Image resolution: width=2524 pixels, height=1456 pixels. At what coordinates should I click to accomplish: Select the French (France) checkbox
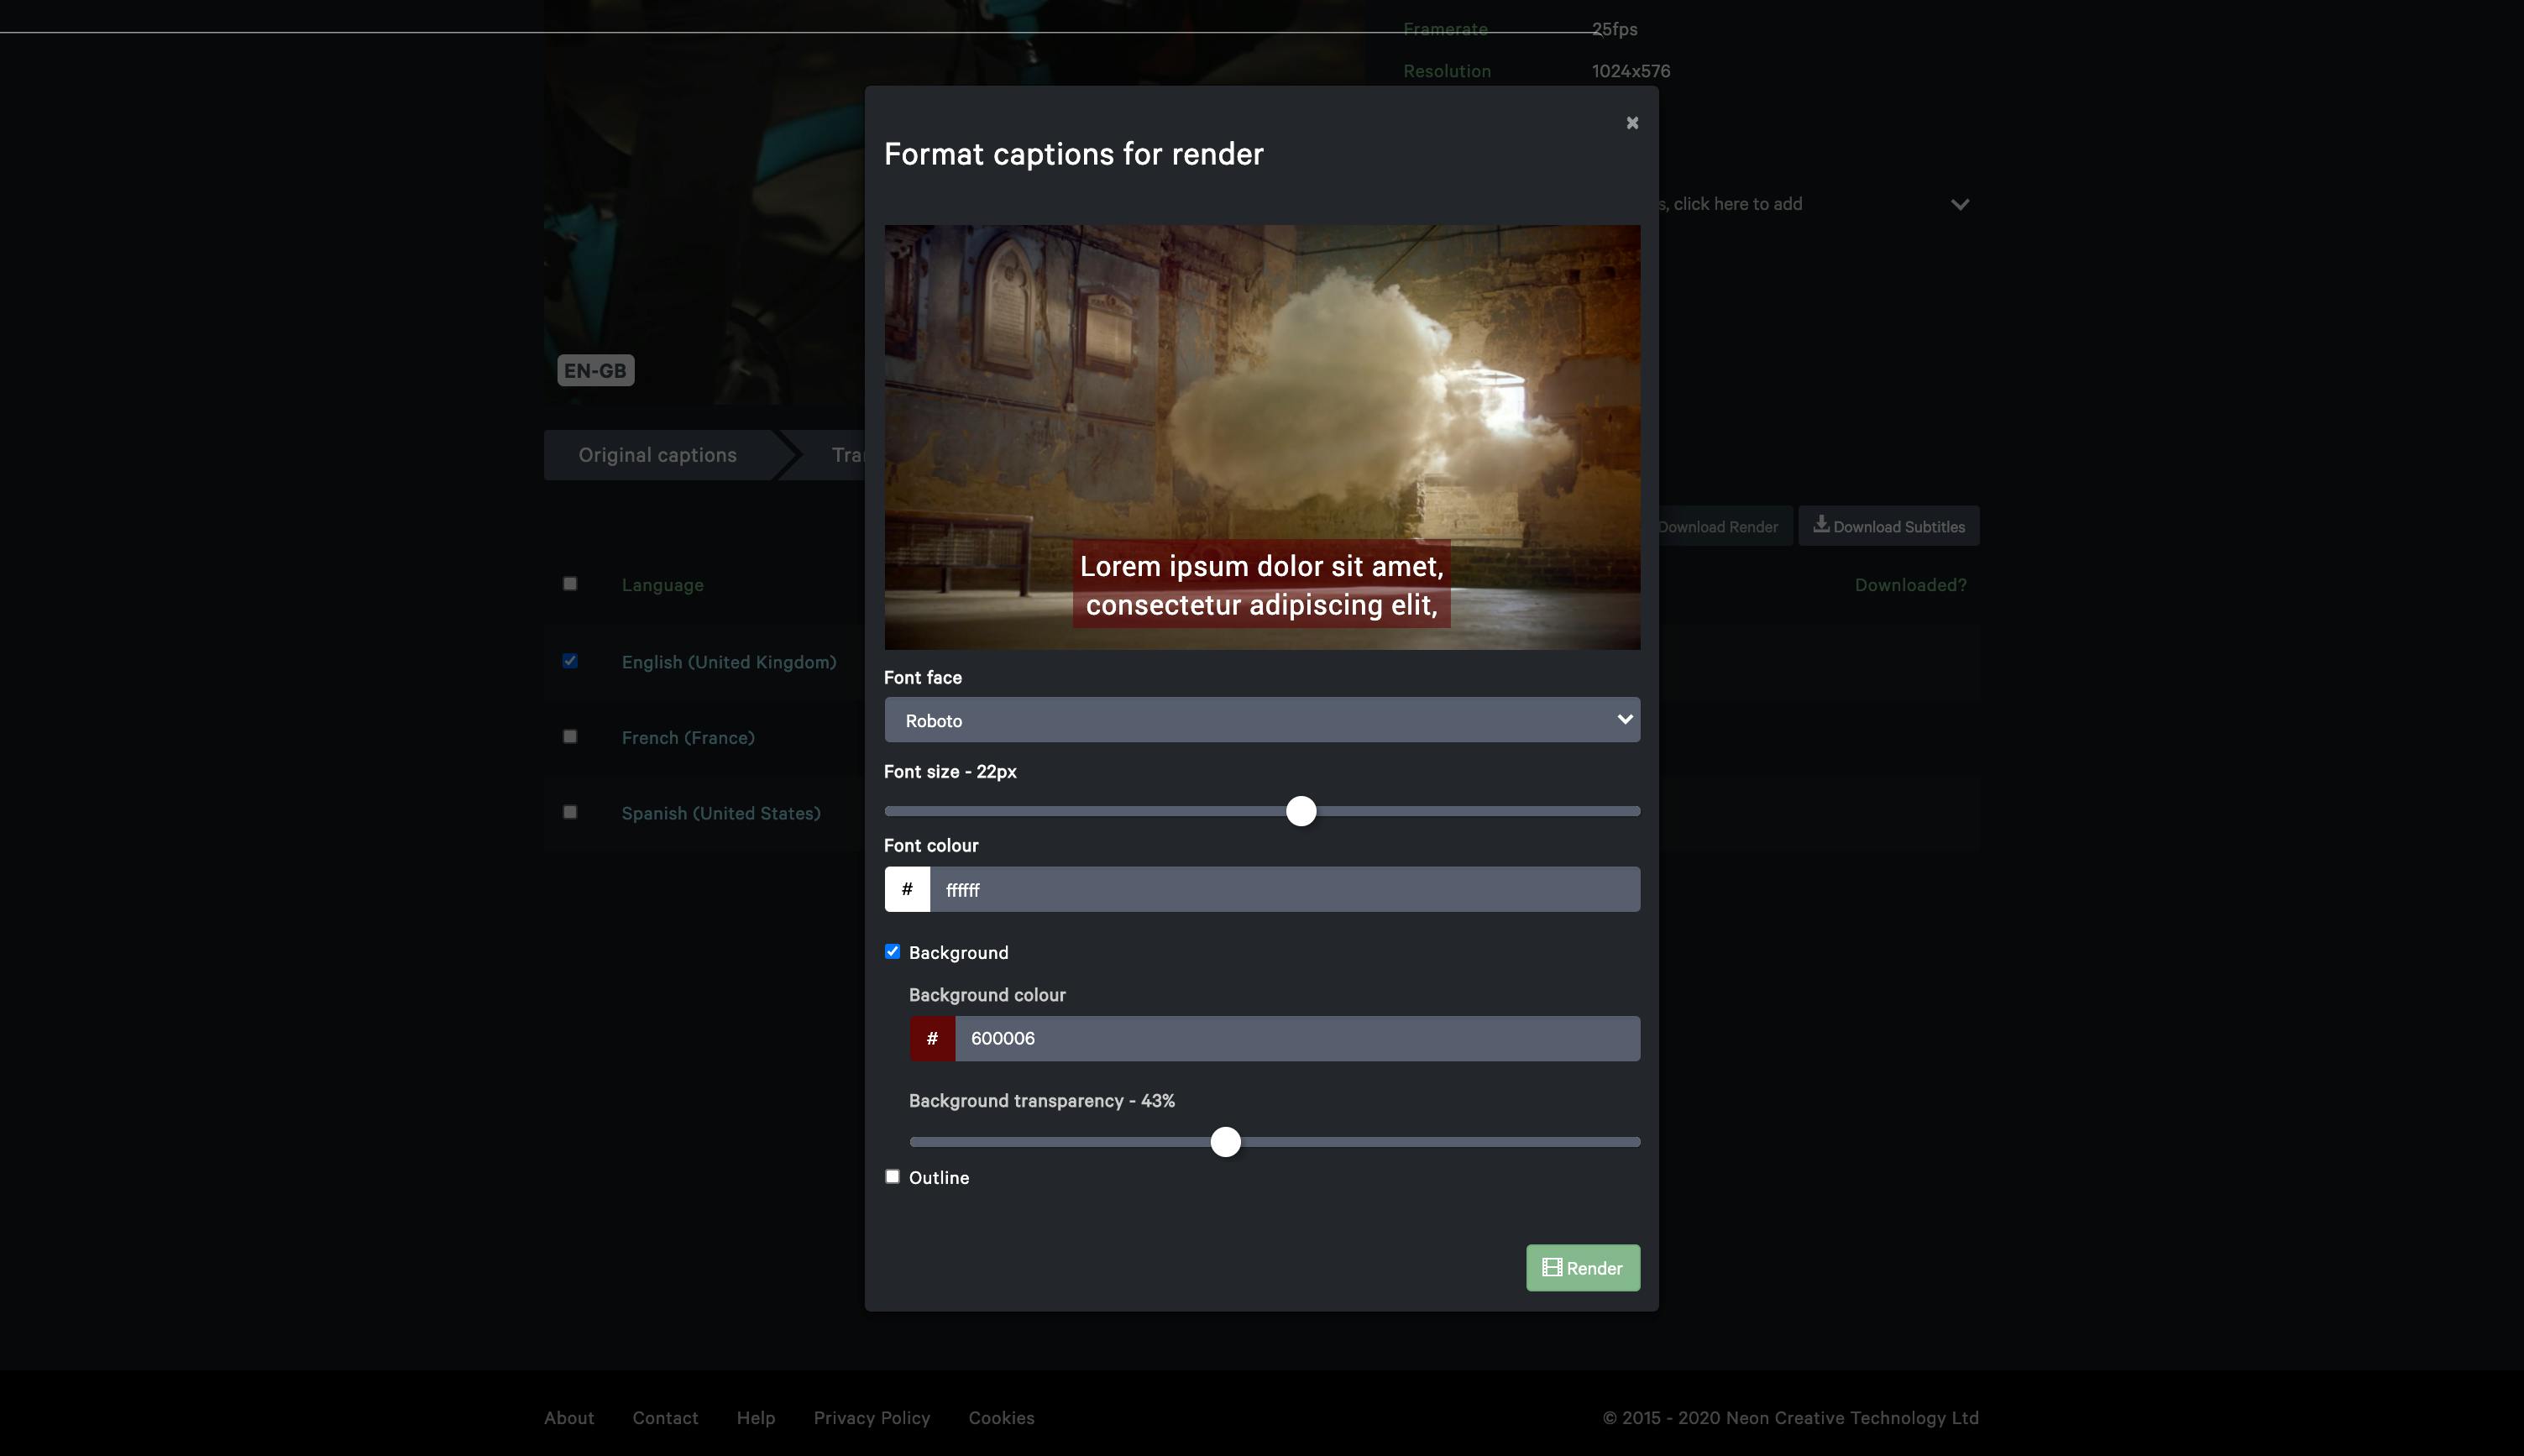pyautogui.click(x=570, y=737)
